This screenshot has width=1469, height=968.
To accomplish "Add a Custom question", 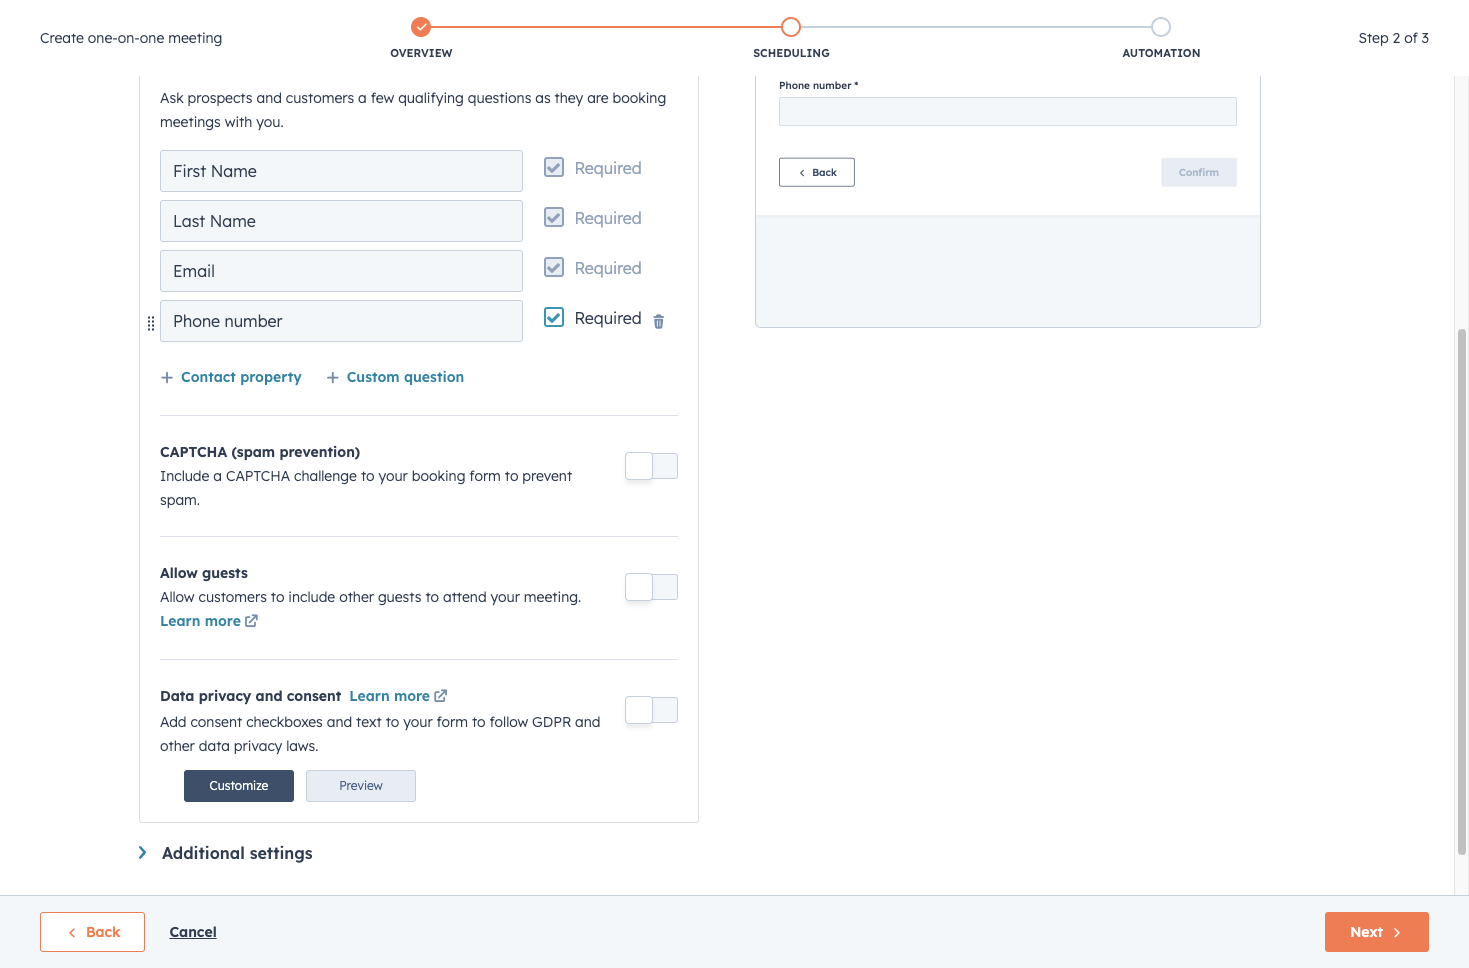I will [x=395, y=377].
